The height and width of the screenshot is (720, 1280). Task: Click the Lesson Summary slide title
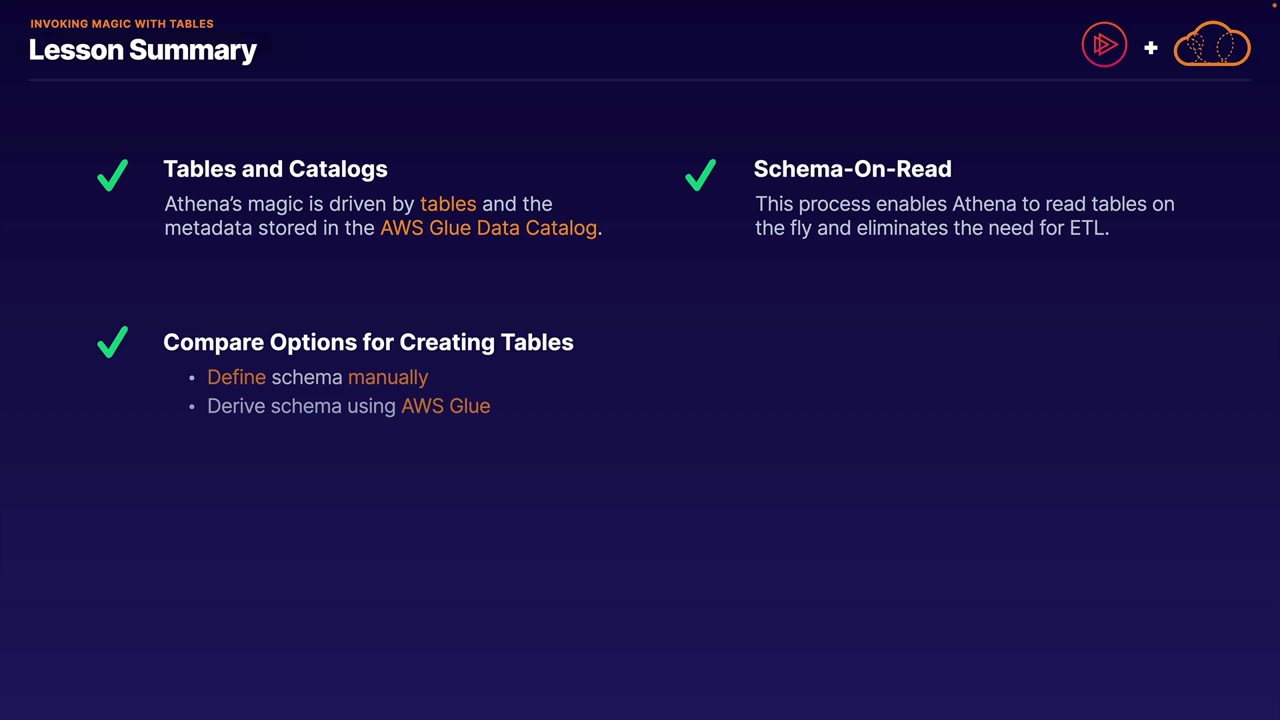coord(143,50)
